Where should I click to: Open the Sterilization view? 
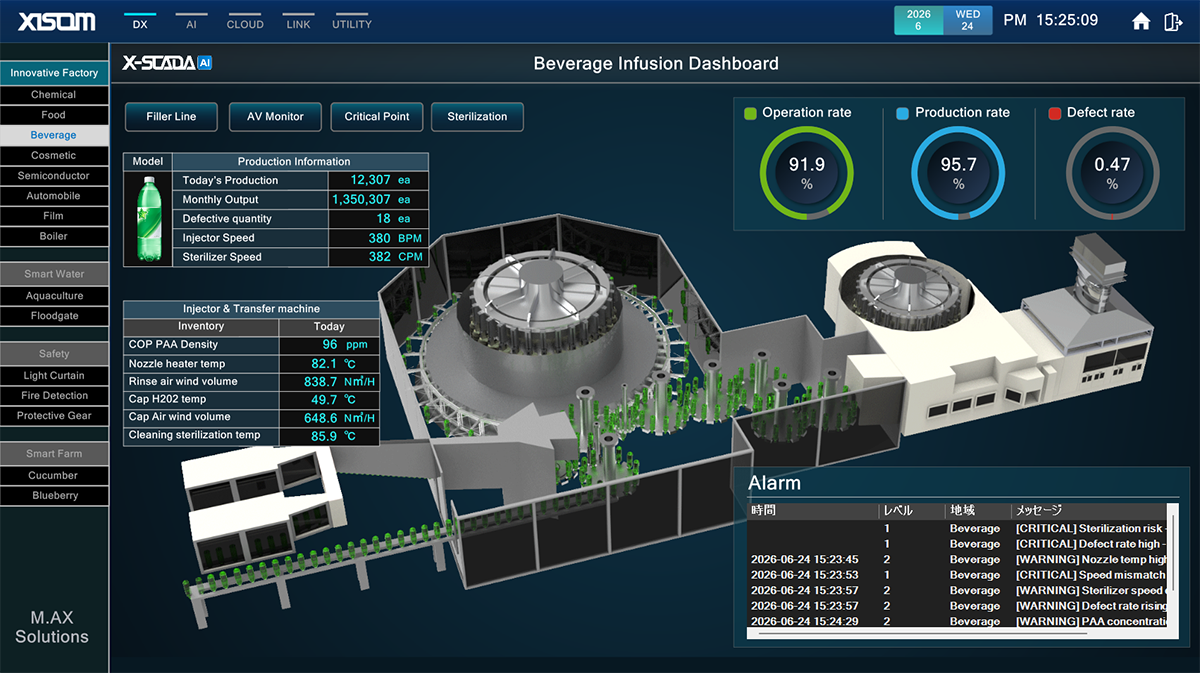pos(477,117)
